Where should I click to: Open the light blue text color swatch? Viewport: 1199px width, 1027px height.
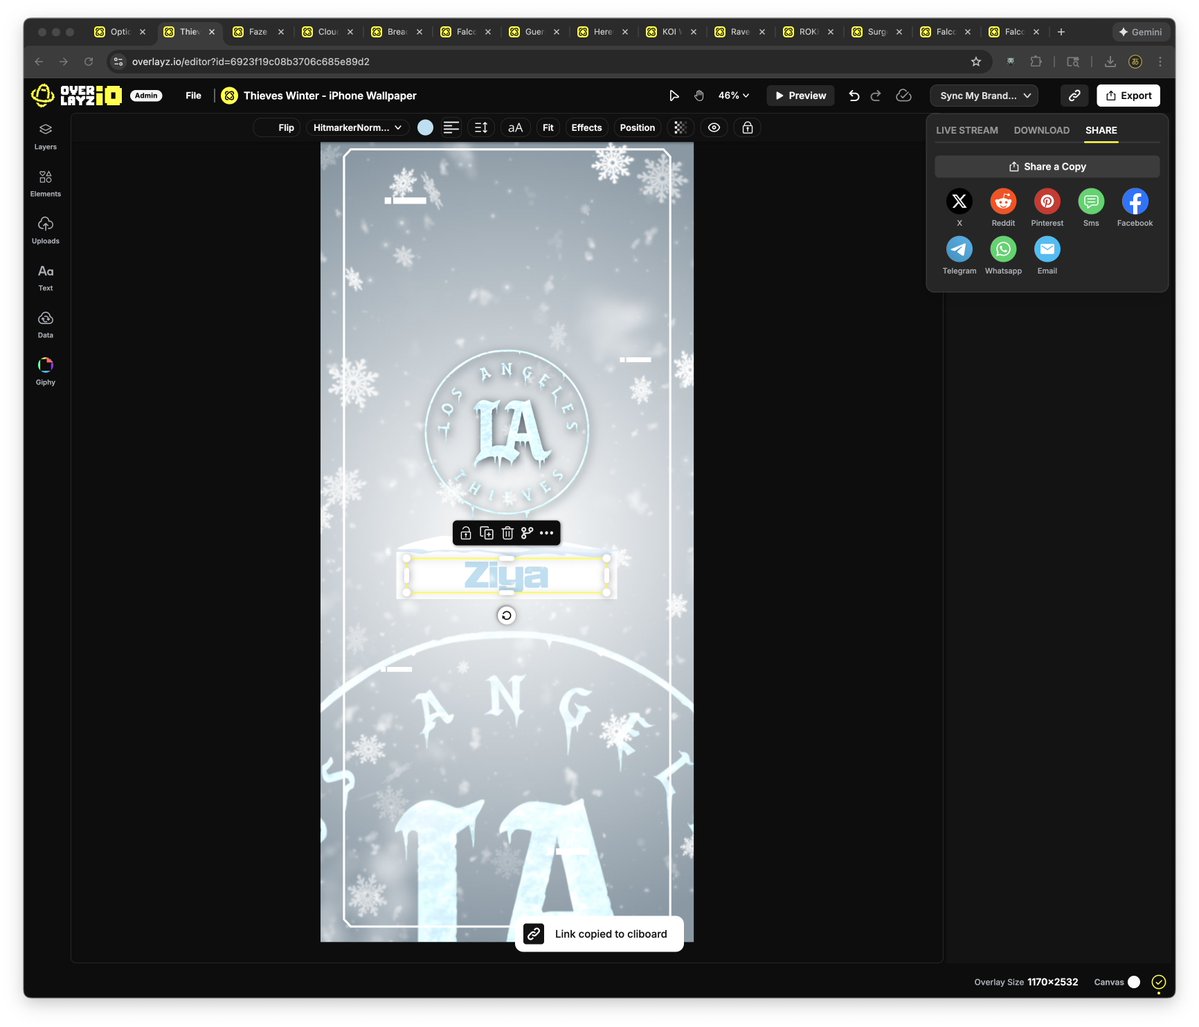click(x=425, y=128)
